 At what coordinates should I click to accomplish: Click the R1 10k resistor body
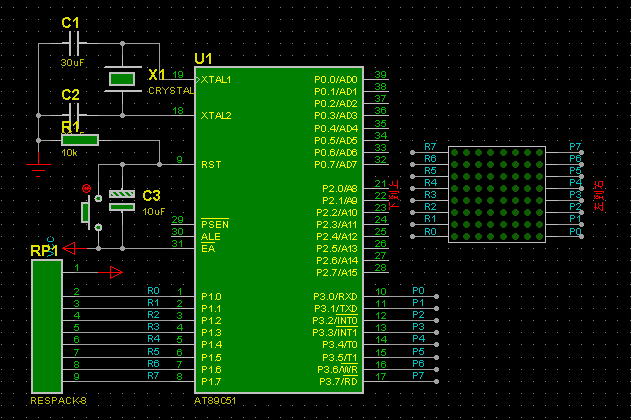(80, 139)
